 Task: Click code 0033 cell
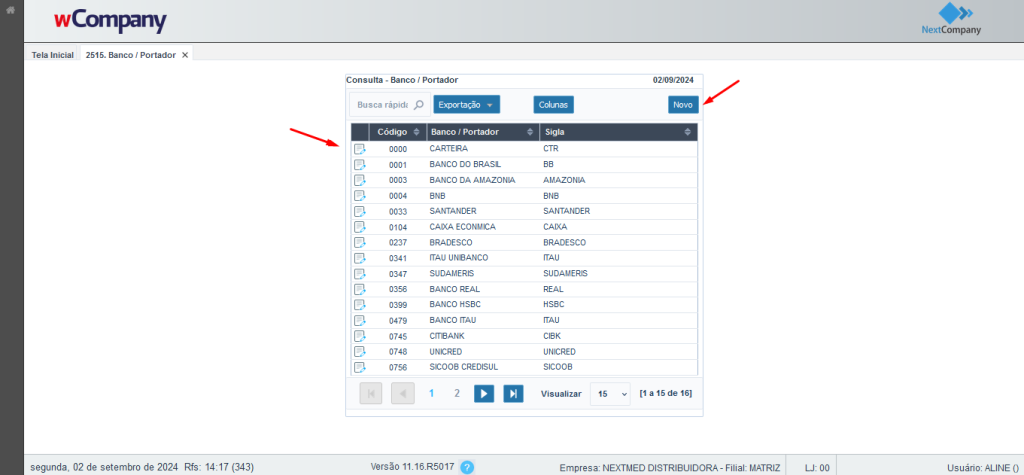click(x=398, y=212)
